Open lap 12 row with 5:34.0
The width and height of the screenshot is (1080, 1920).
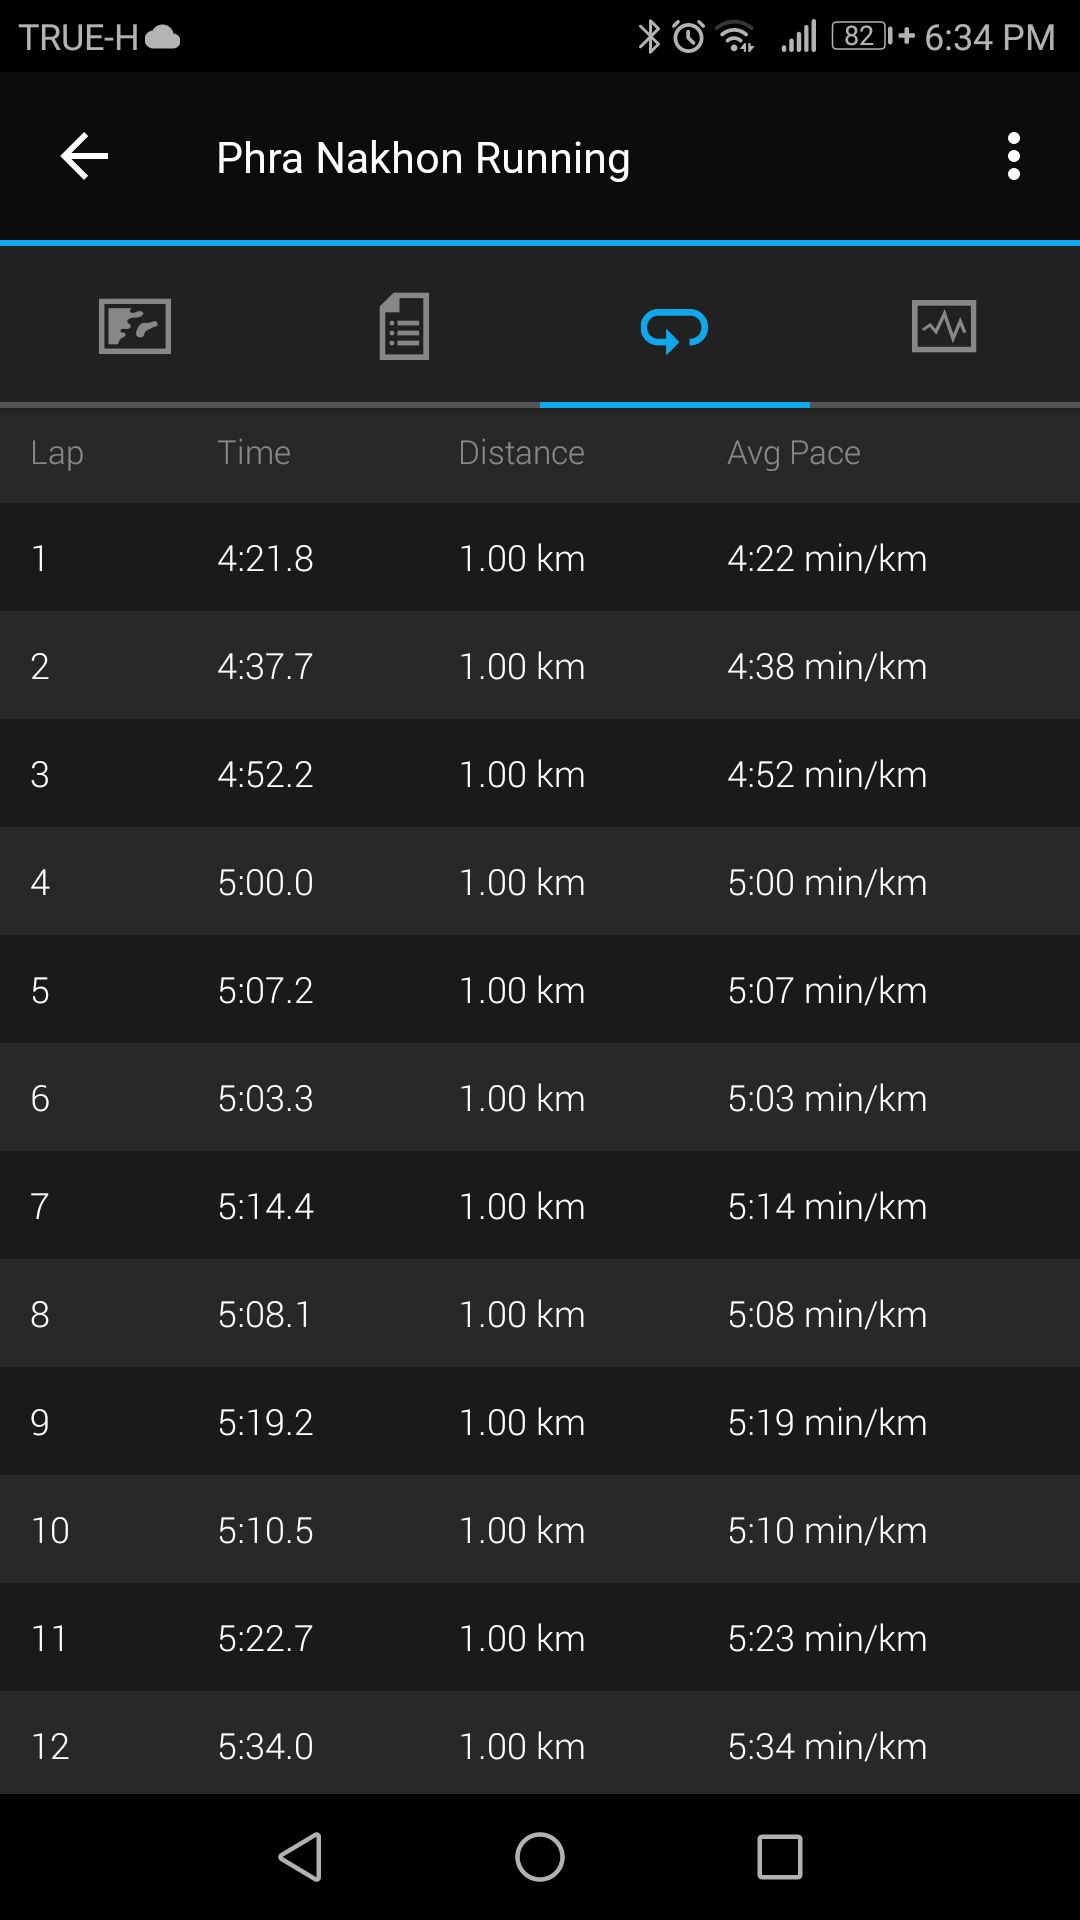pos(540,1744)
